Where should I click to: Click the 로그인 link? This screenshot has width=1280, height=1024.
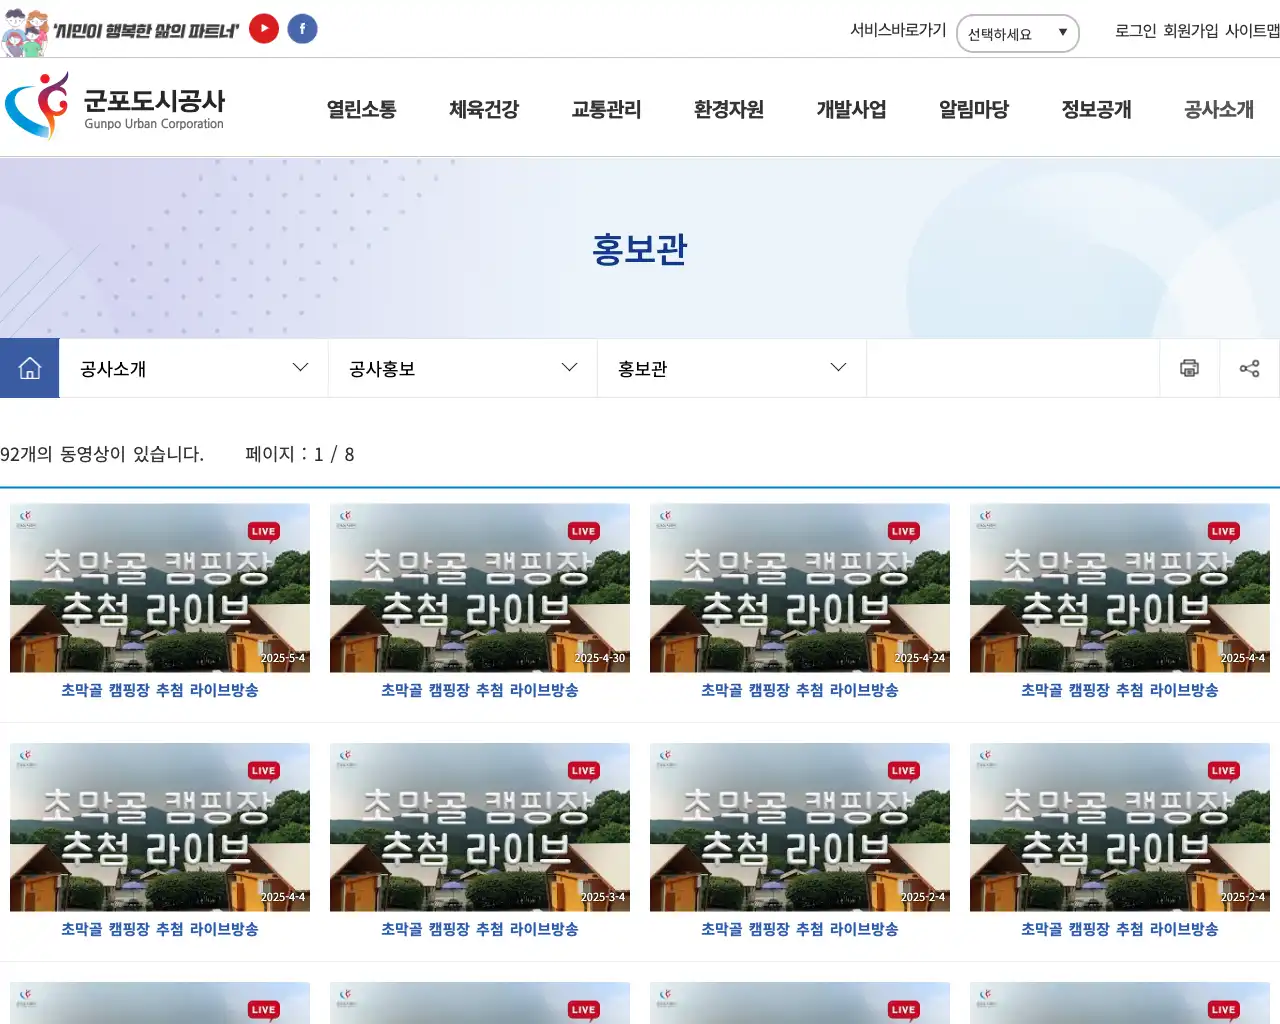(1136, 31)
